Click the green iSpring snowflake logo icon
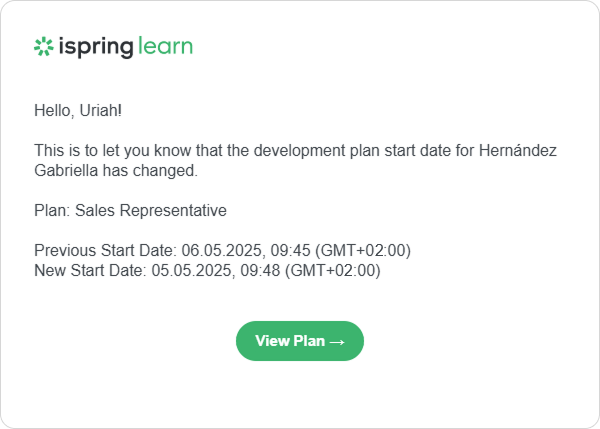 point(43,46)
